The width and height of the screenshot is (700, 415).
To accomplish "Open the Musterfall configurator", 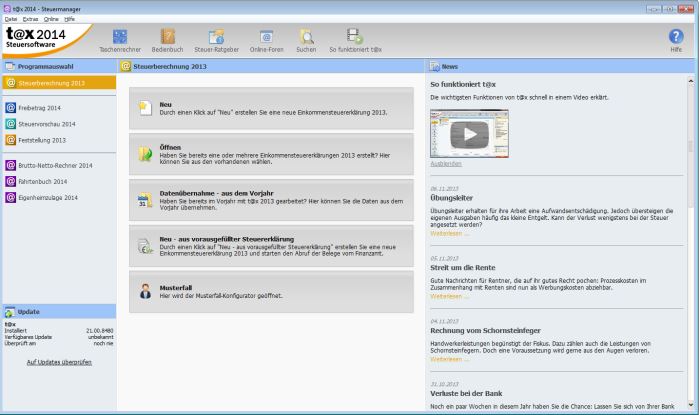I will [270, 291].
